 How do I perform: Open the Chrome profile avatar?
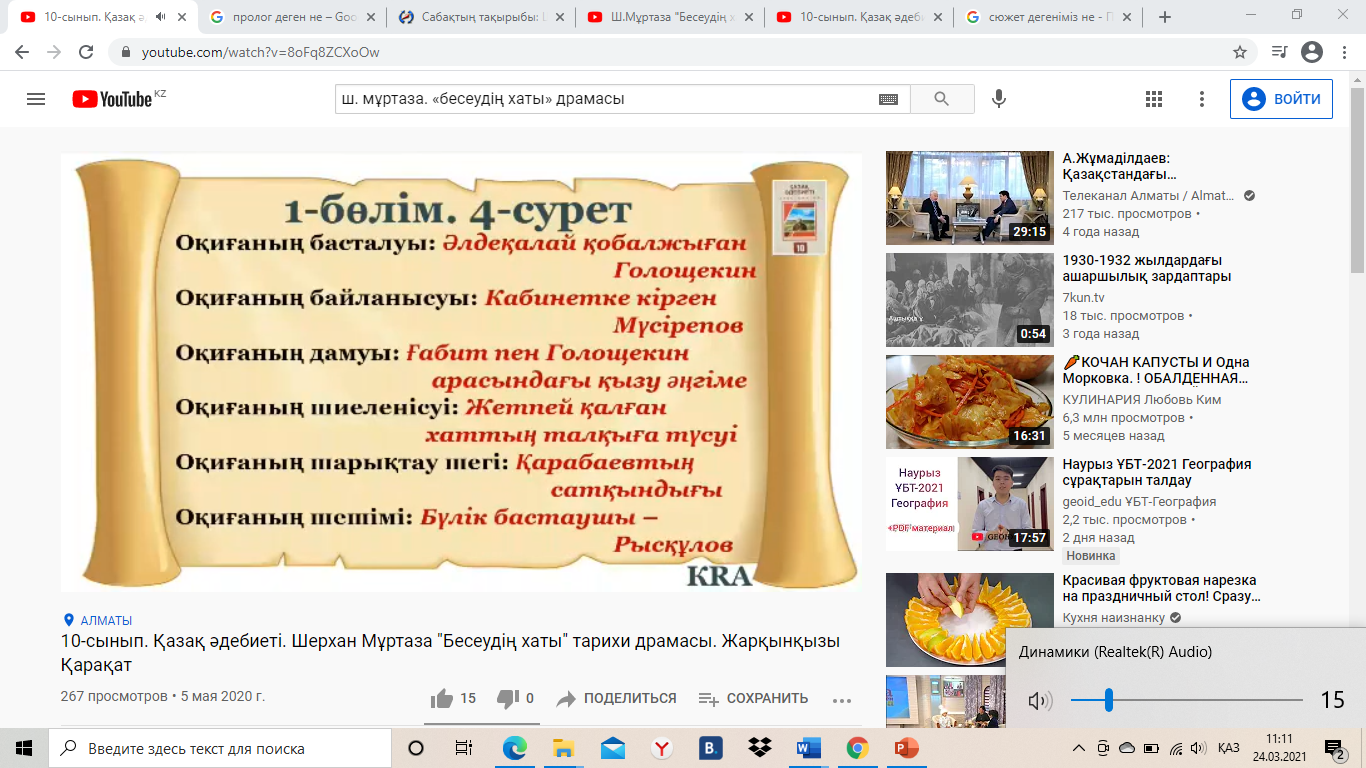(x=1312, y=52)
